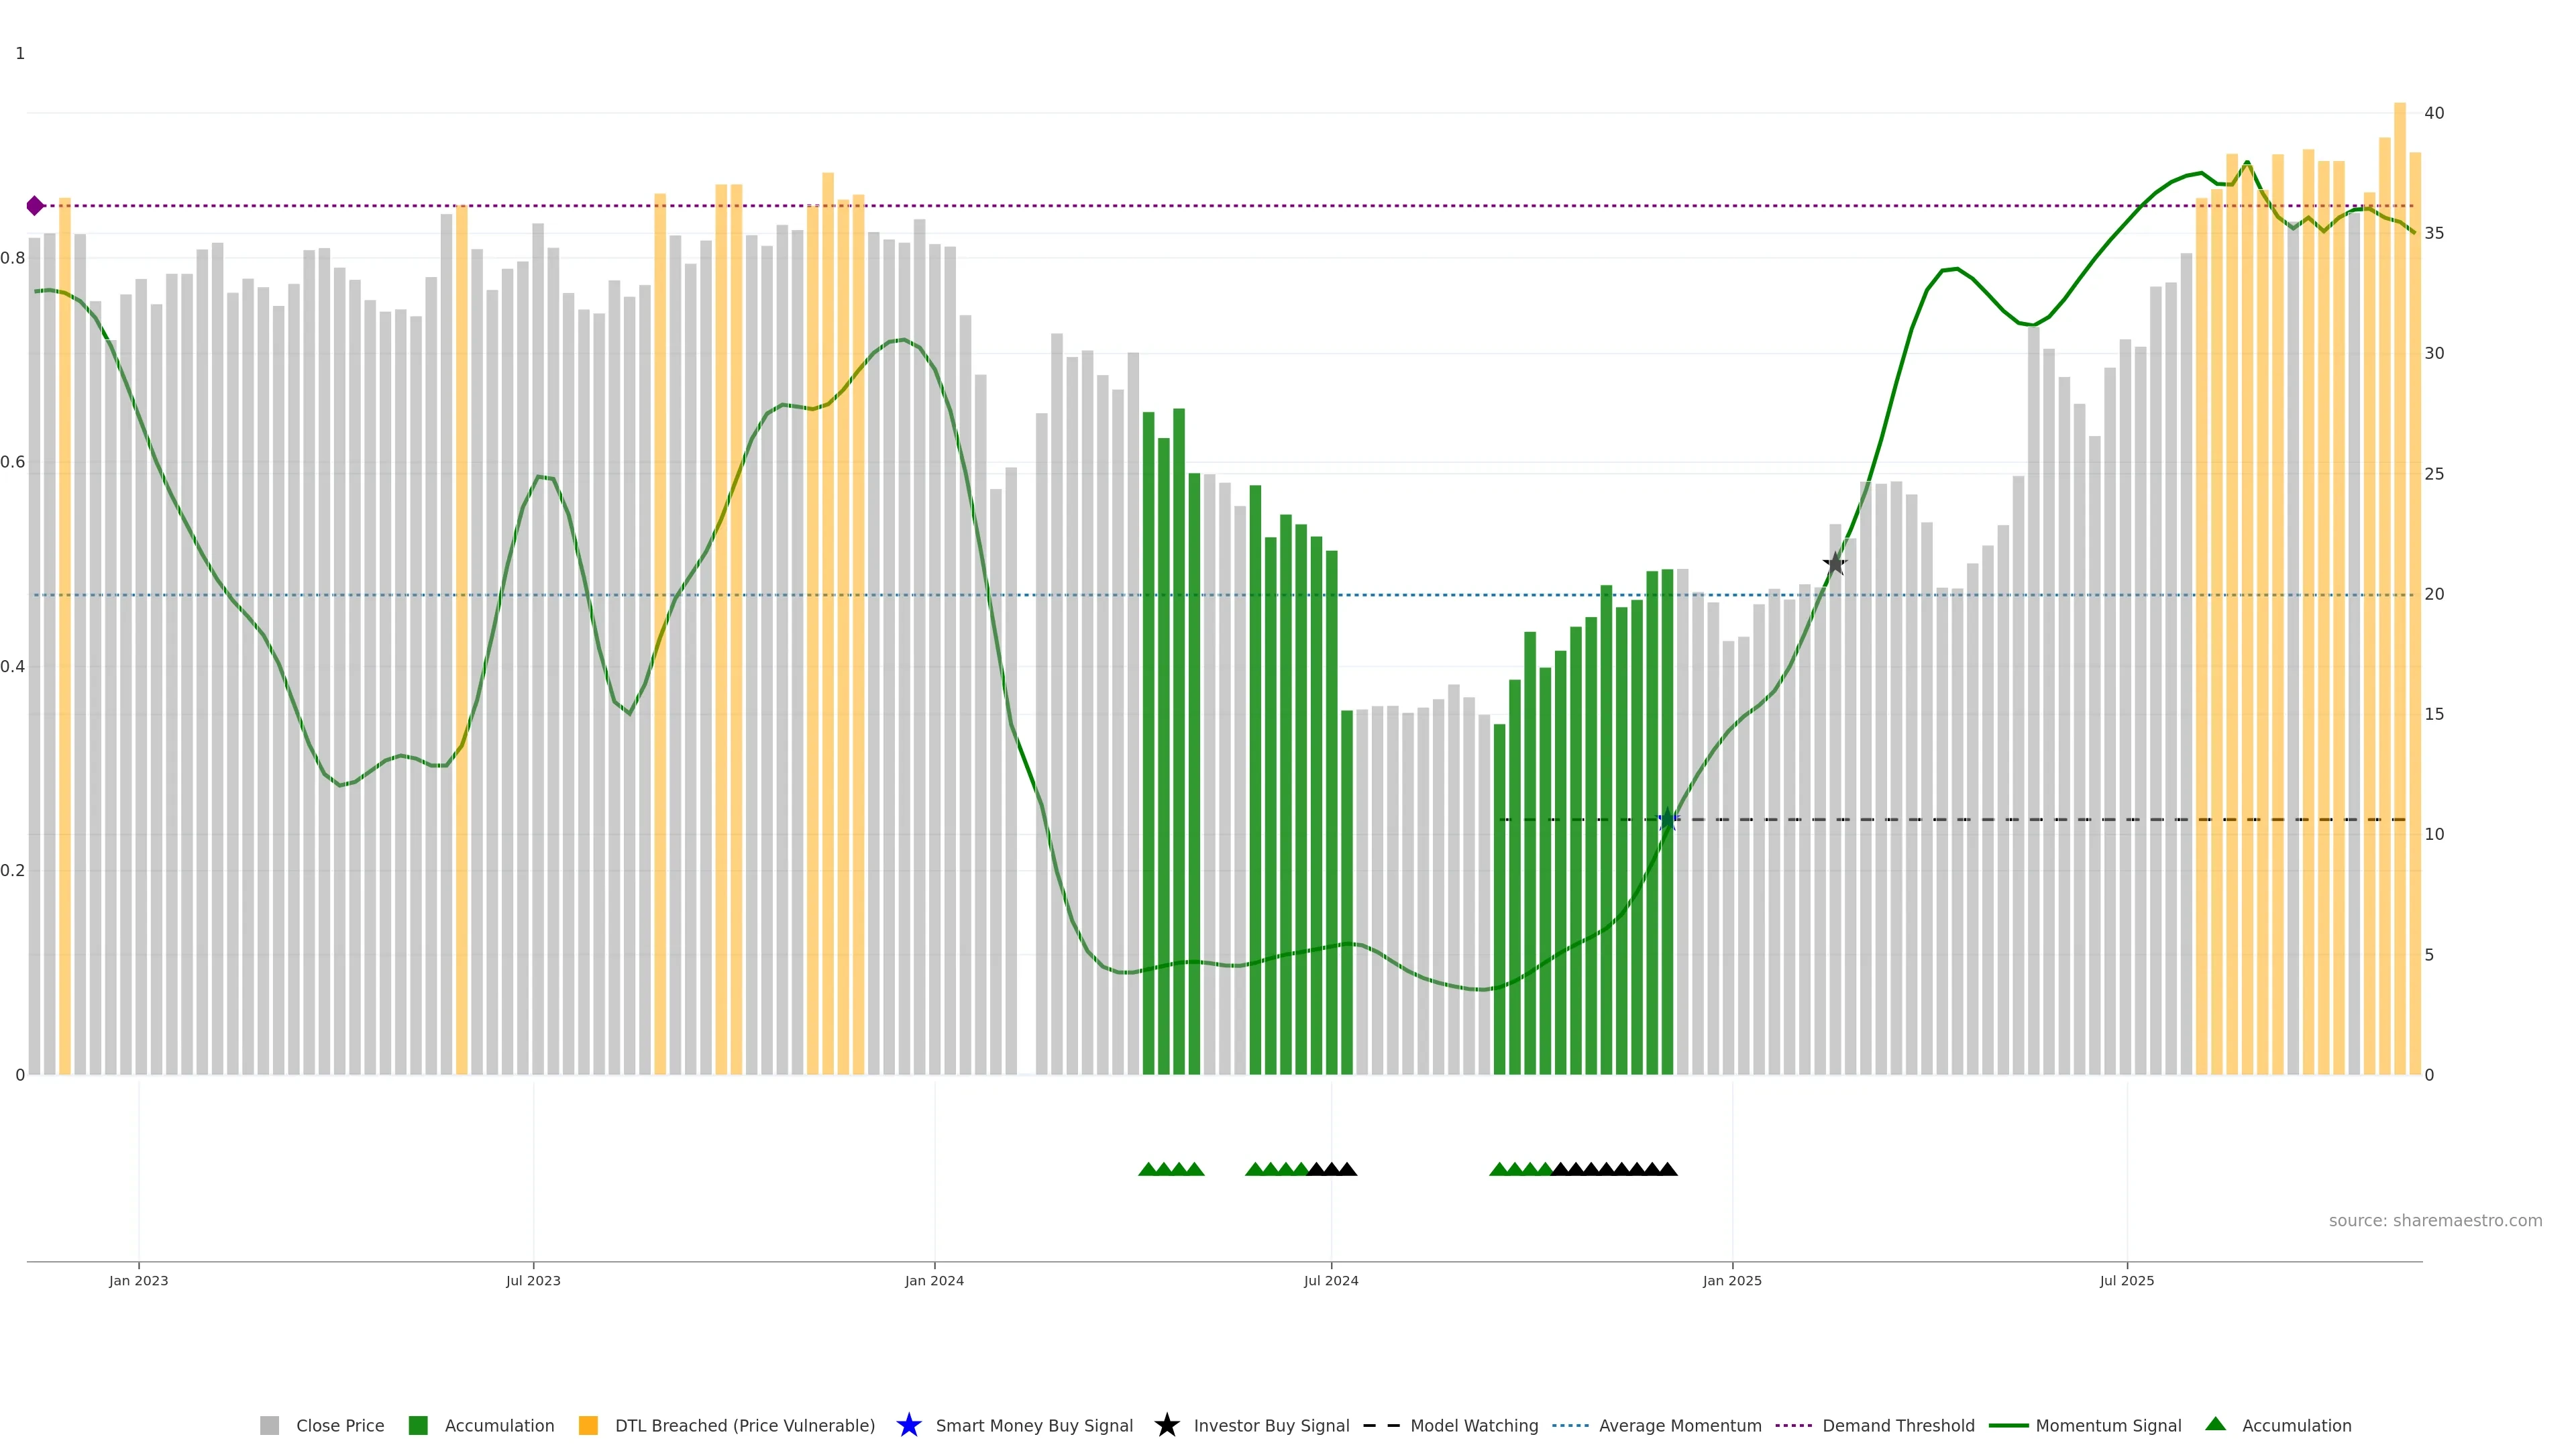Click the right axis value 20

[2434, 594]
